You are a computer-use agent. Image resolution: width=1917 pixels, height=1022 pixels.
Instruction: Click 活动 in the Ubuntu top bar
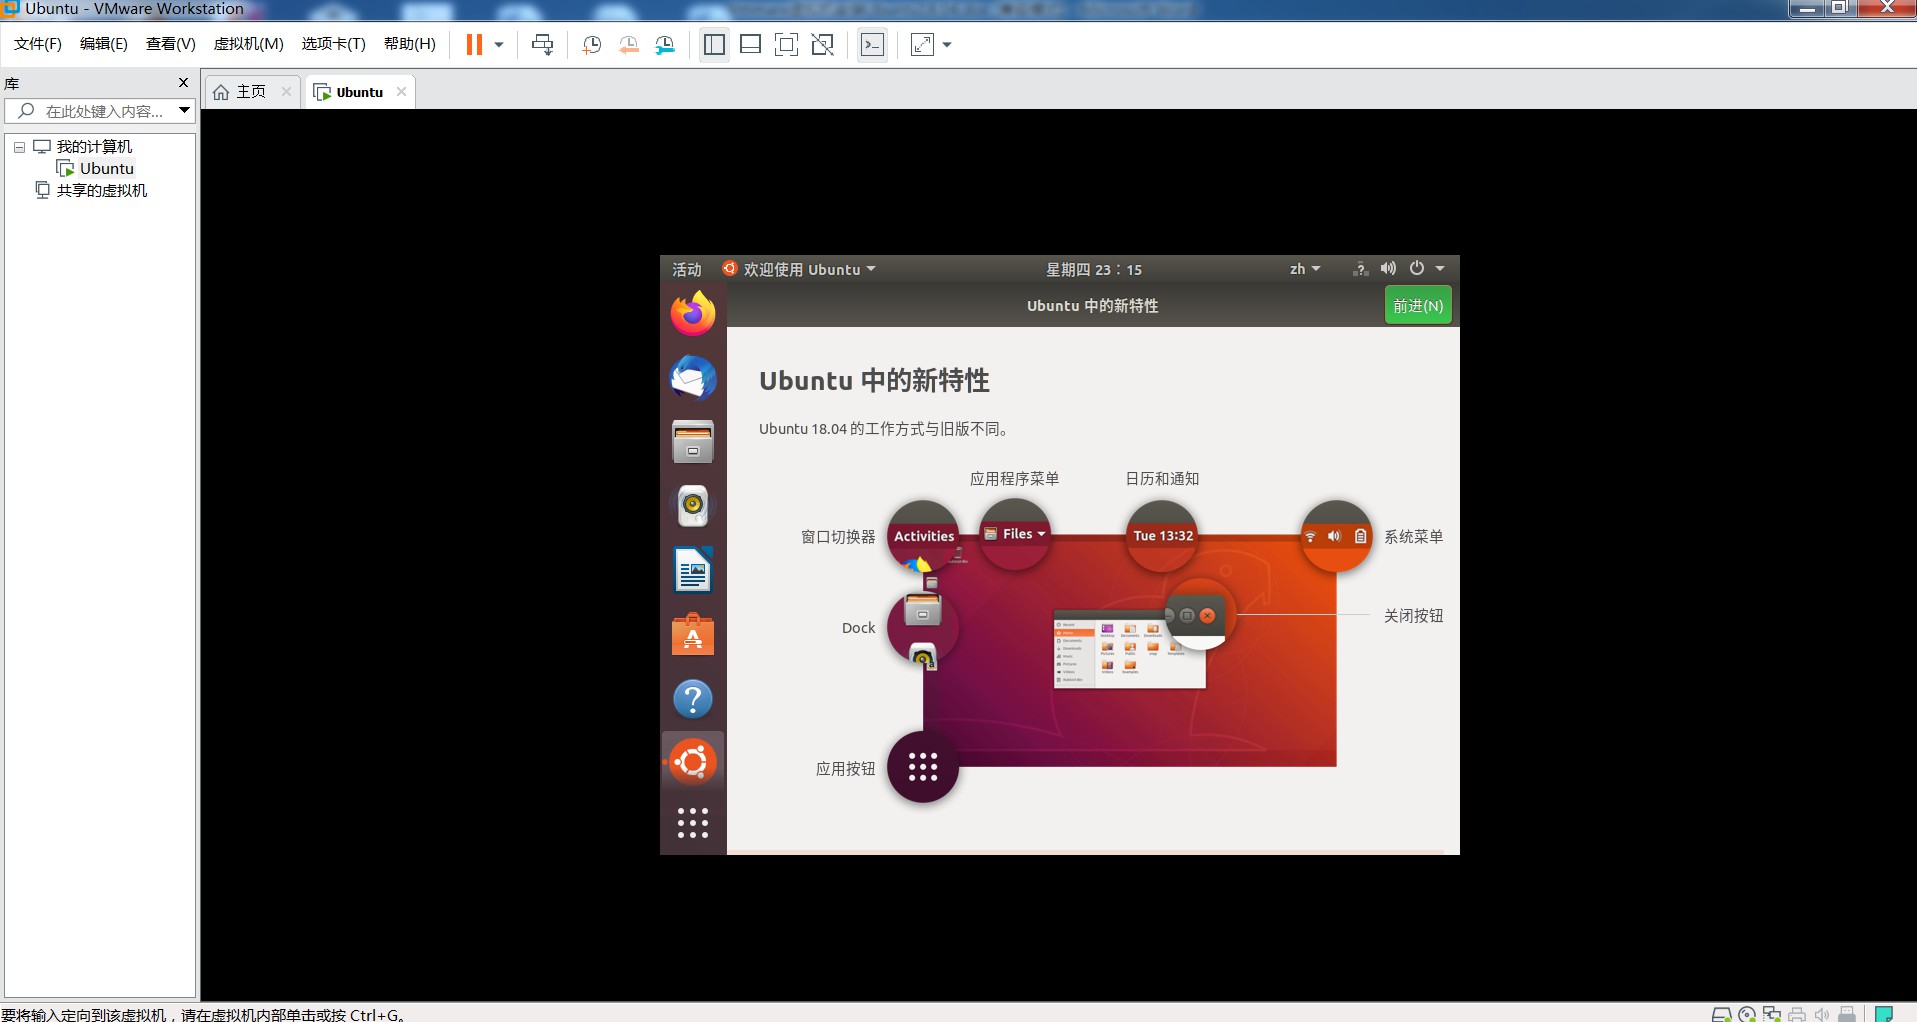point(687,270)
